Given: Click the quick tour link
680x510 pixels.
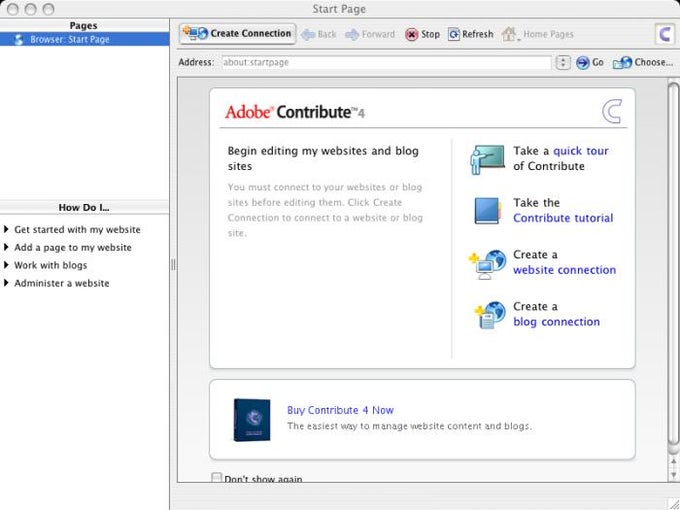Looking at the screenshot, I should [x=581, y=151].
